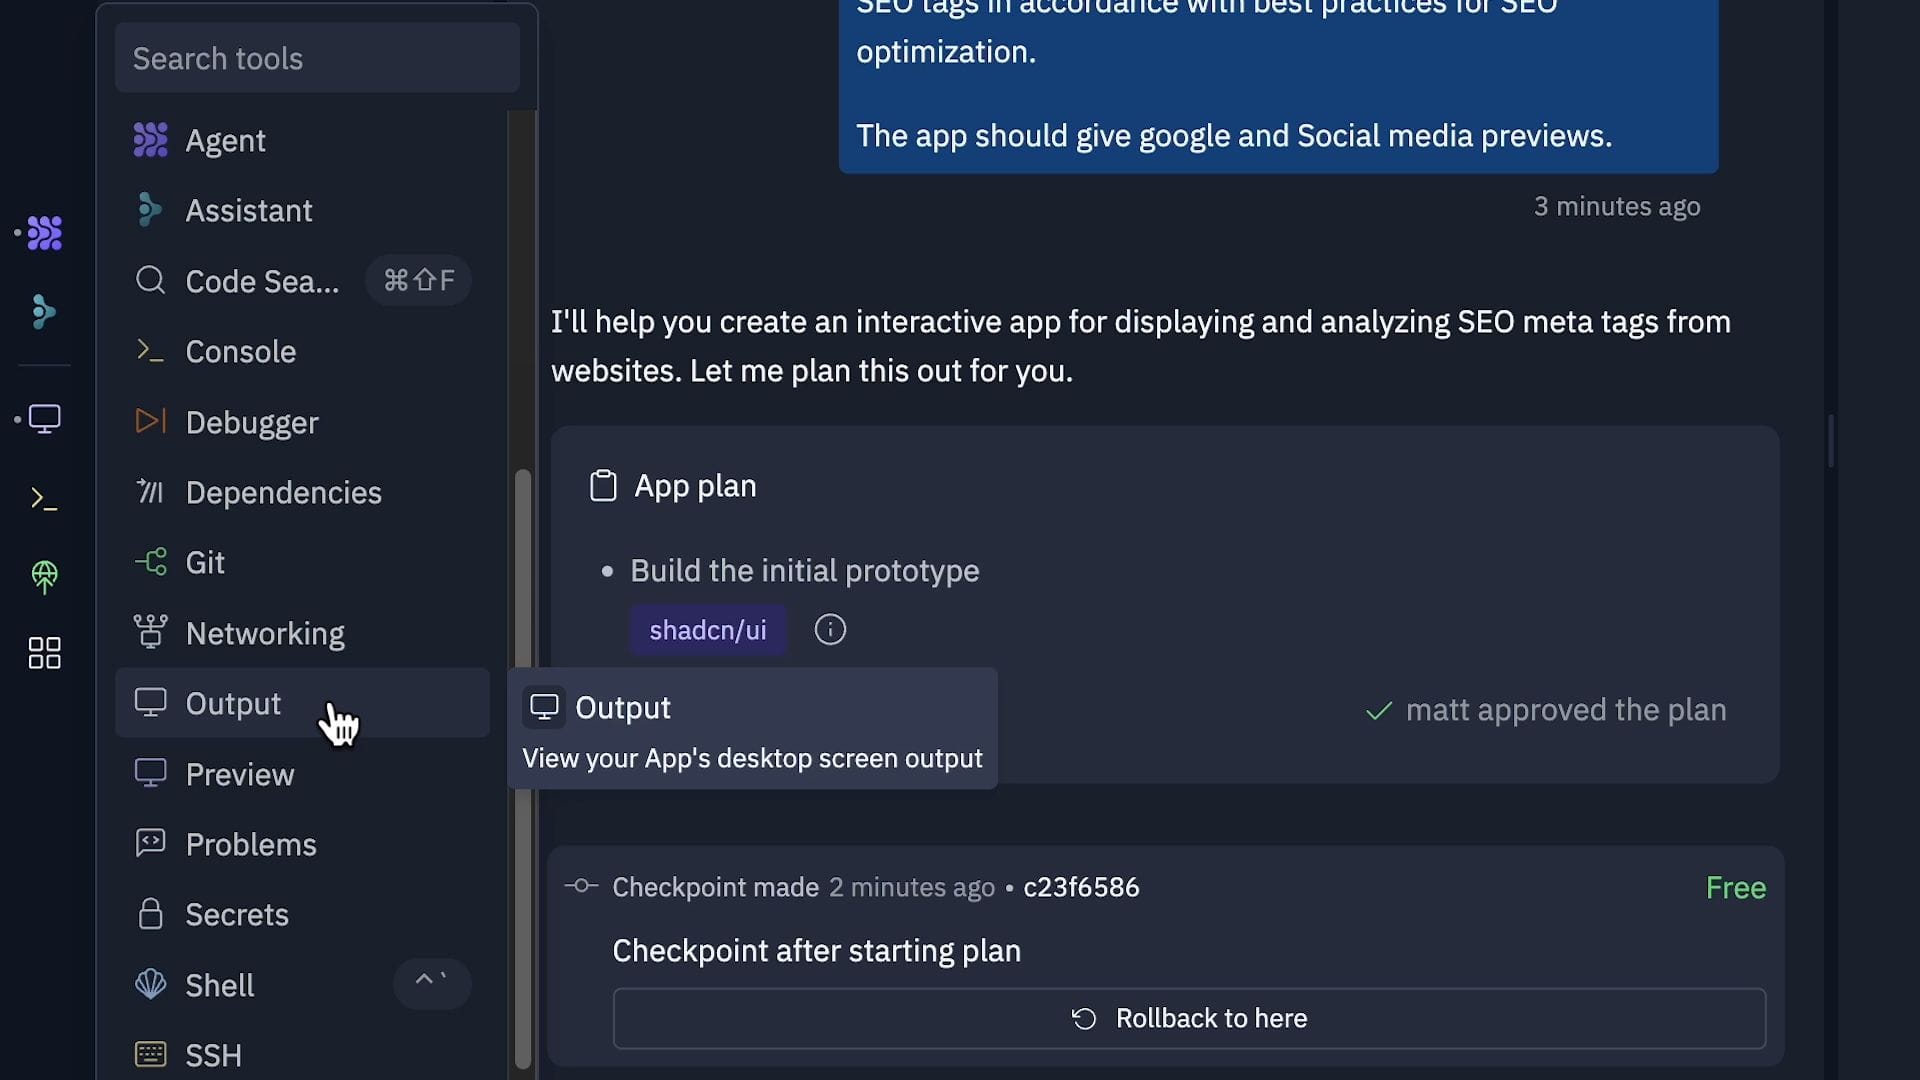Click the info icon beside shadcn/ui
Screen dimensions: 1920x1080
click(x=830, y=630)
